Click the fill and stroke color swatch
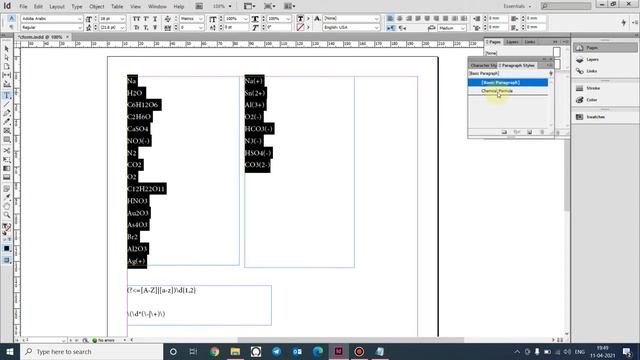 pyautogui.click(x=7, y=229)
